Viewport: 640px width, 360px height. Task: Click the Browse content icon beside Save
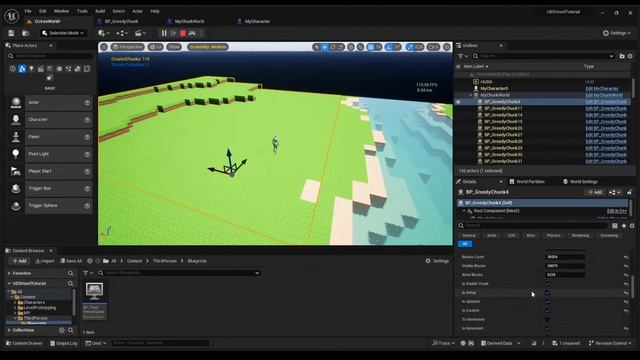[25, 33]
